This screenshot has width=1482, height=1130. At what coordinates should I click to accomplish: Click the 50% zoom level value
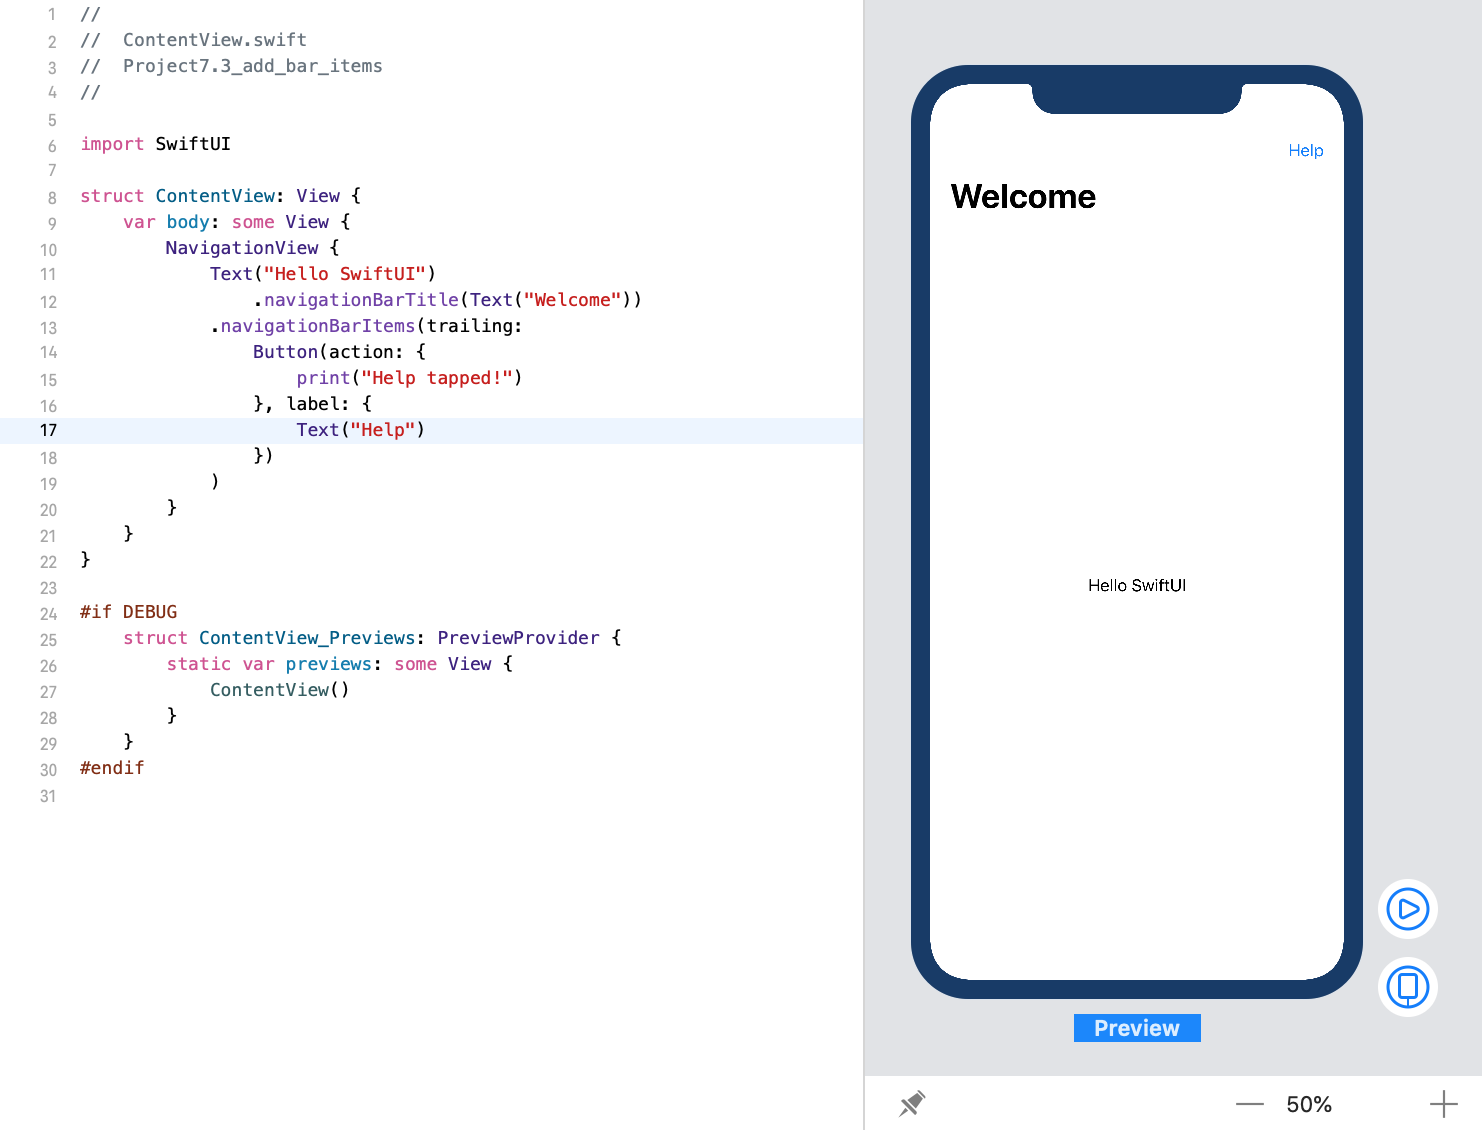[x=1309, y=1104]
